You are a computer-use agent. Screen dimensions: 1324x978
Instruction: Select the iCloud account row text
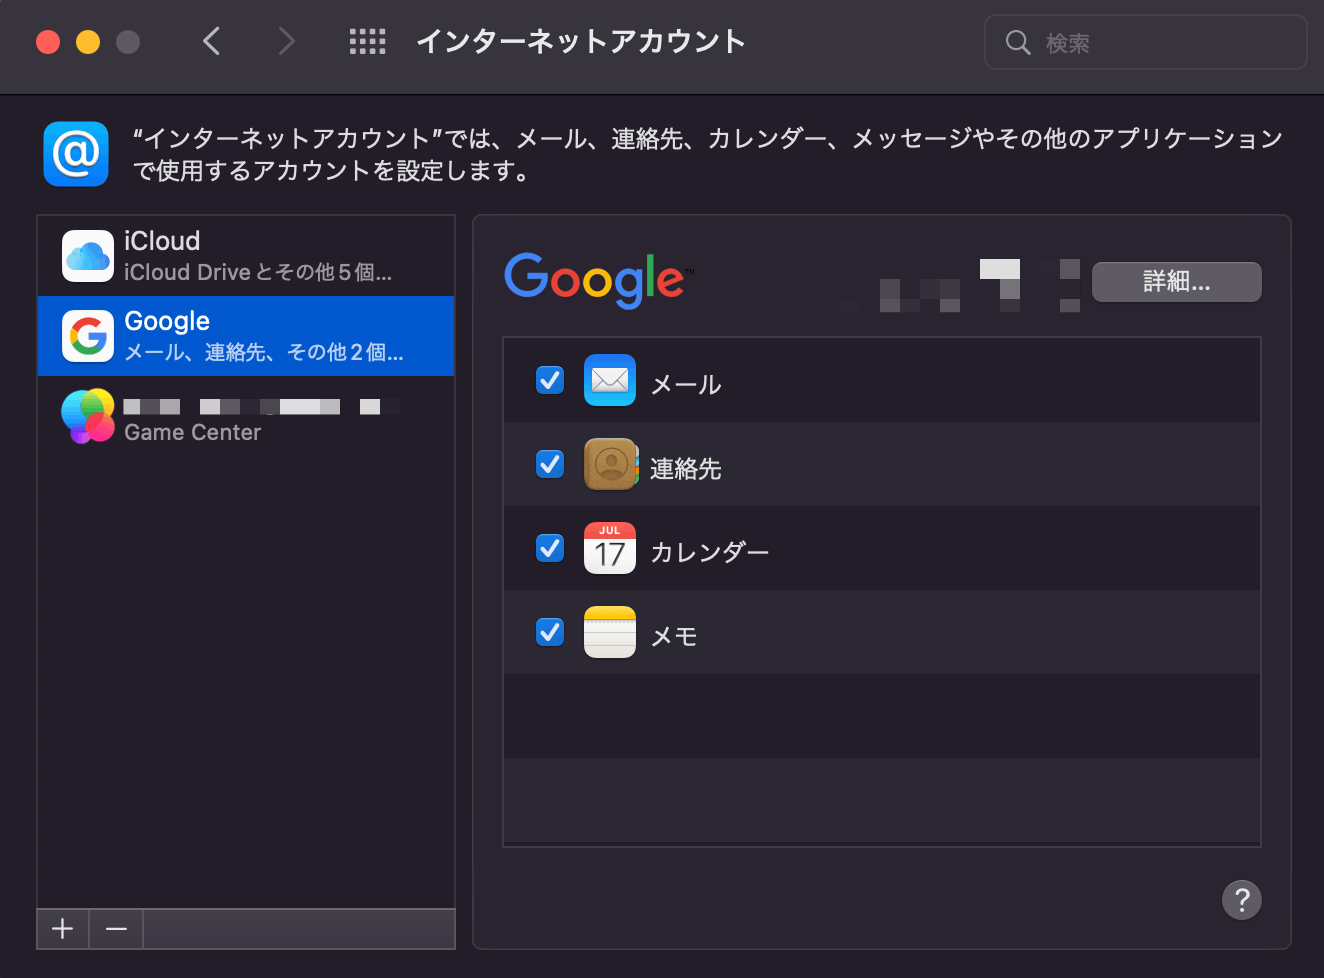(x=162, y=241)
